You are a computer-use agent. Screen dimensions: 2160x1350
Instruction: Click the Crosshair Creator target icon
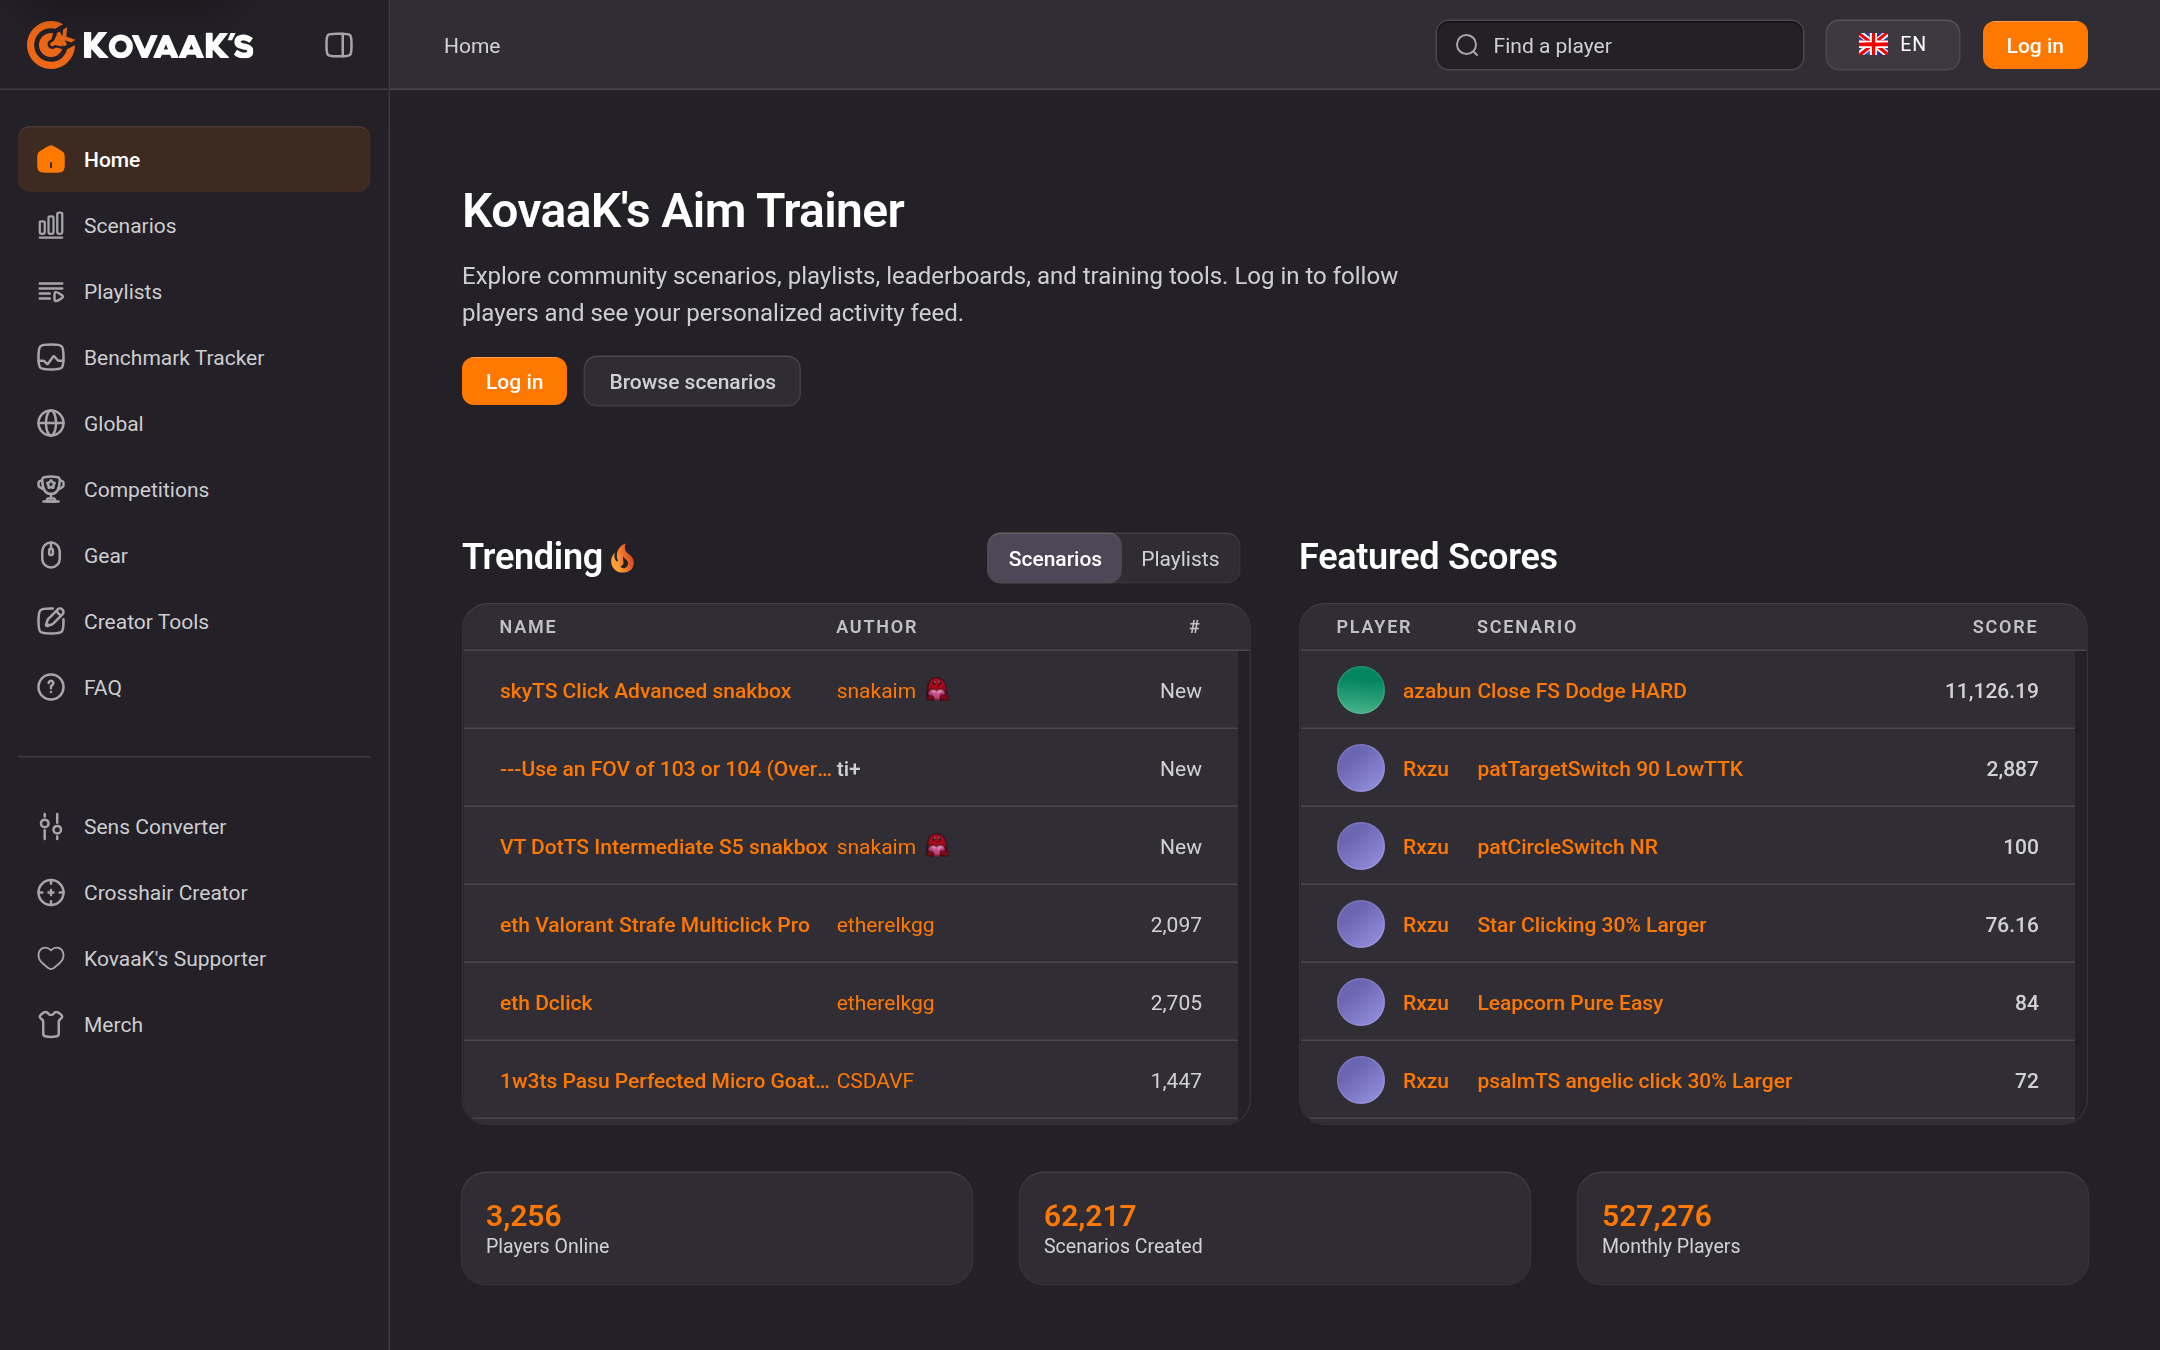click(x=51, y=892)
